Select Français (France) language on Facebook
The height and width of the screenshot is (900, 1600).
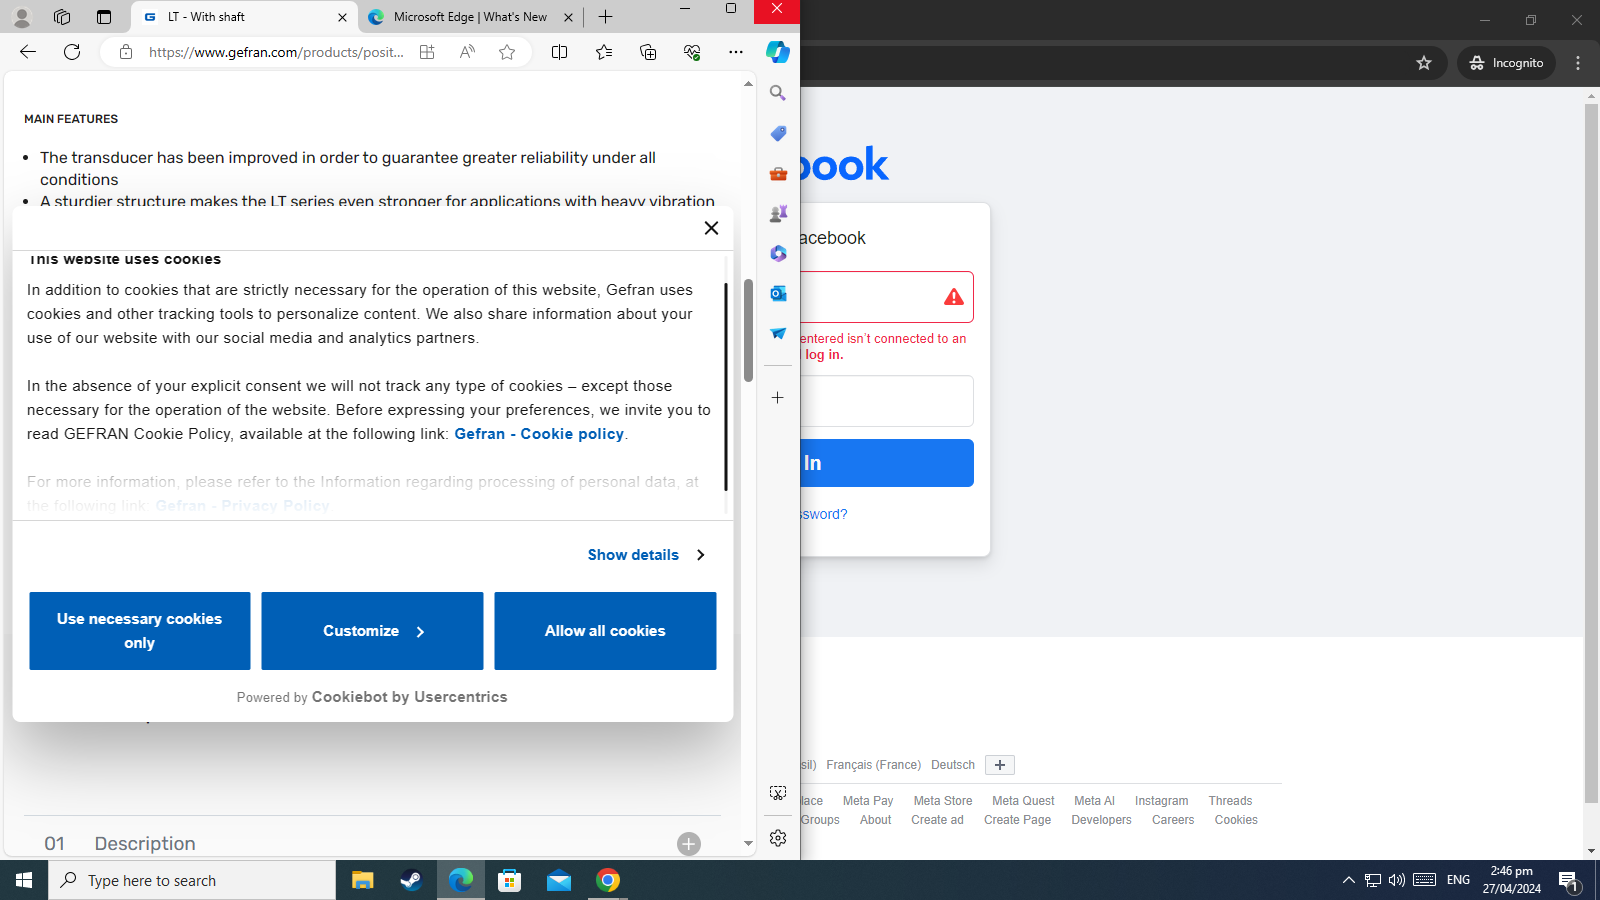click(x=873, y=765)
